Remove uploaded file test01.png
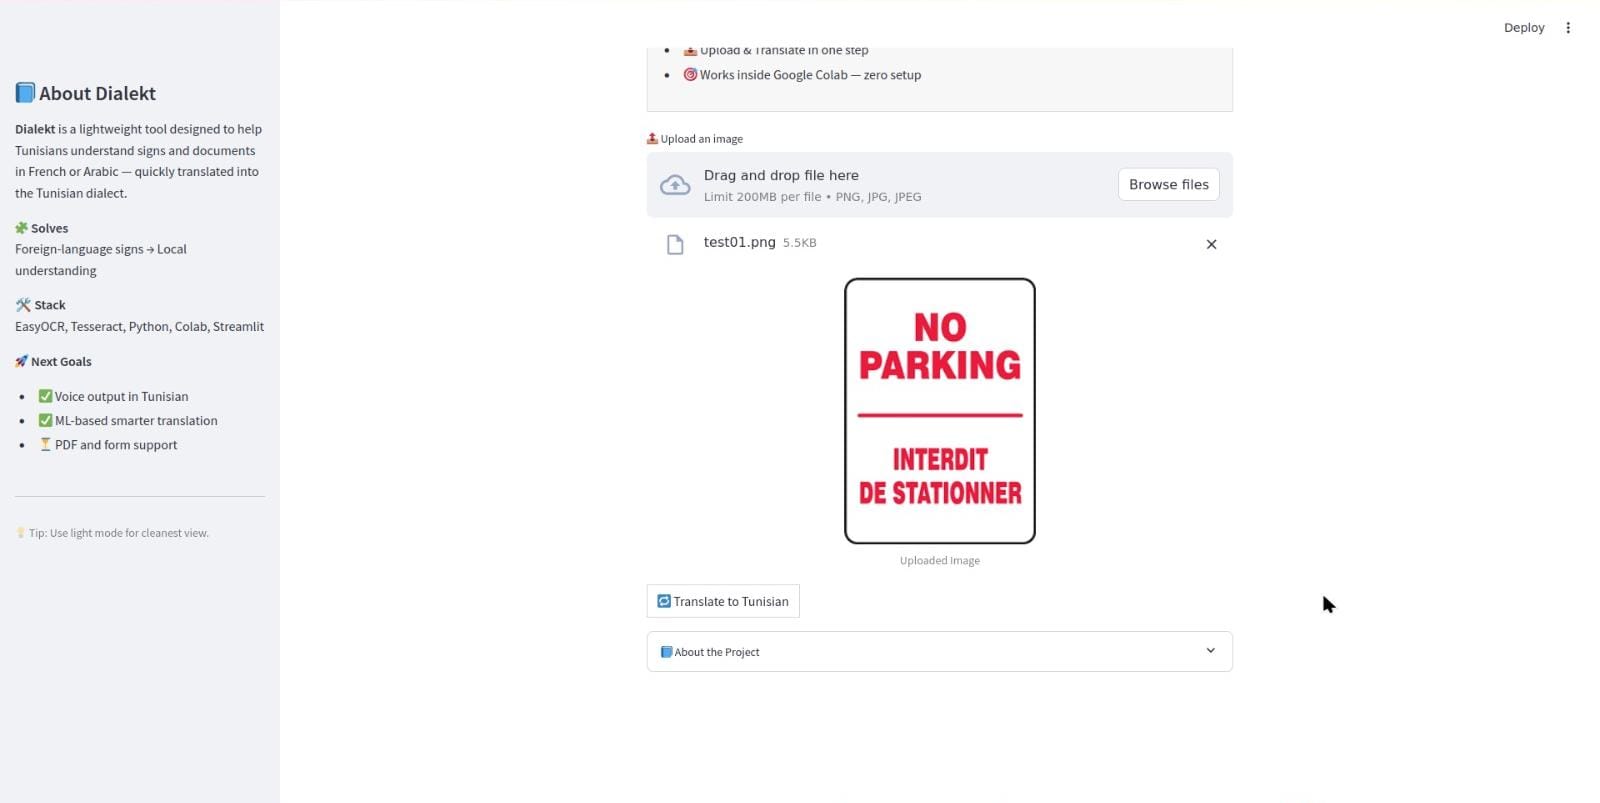This screenshot has height=803, width=1600. [1211, 244]
